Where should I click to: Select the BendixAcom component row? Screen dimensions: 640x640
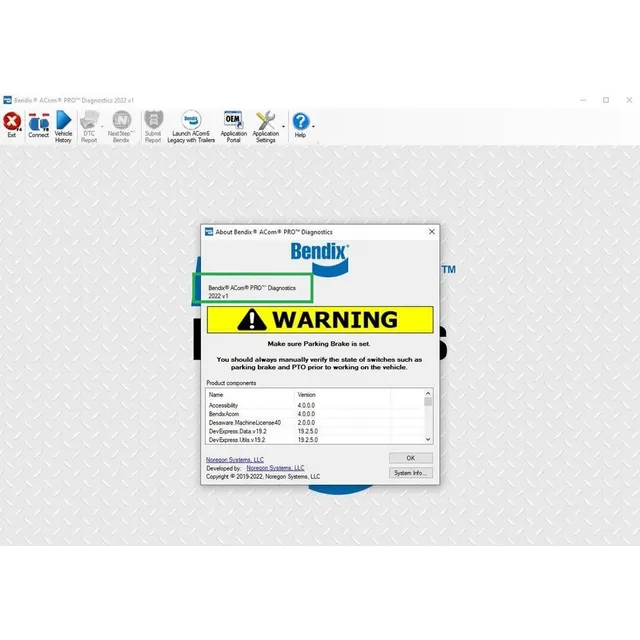[315, 414]
